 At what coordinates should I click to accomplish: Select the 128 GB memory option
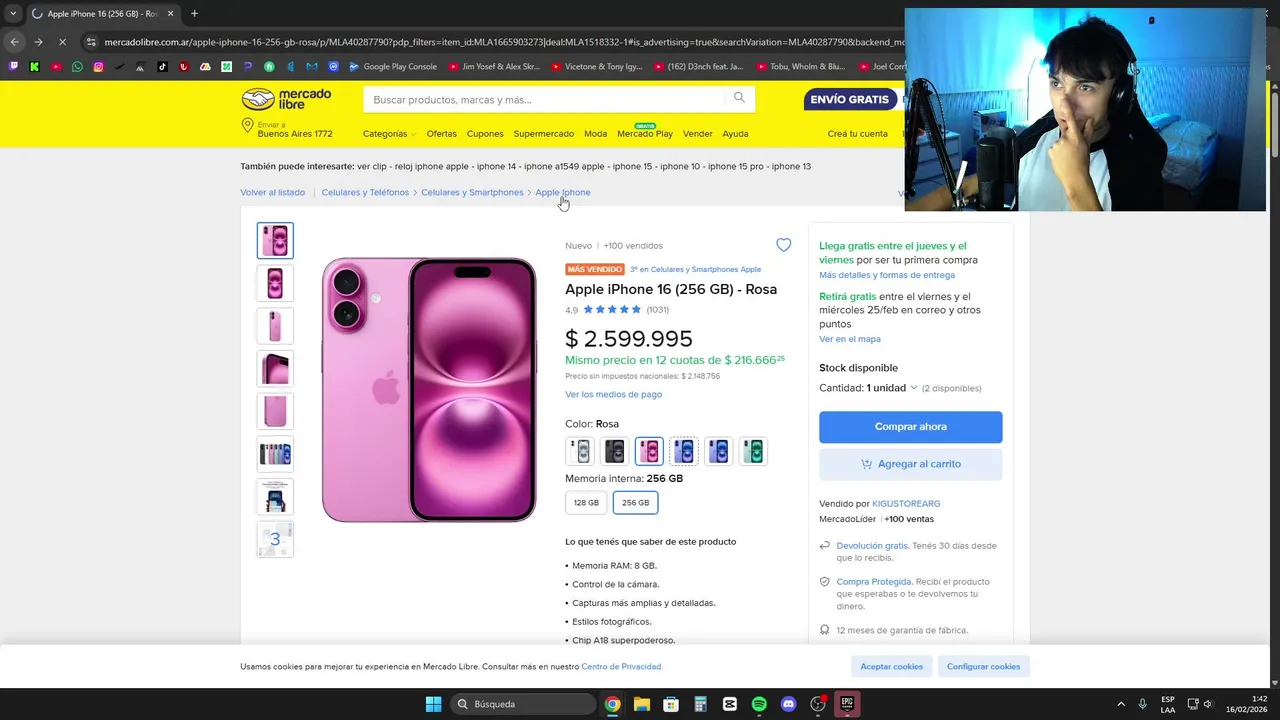click(586, 502)
